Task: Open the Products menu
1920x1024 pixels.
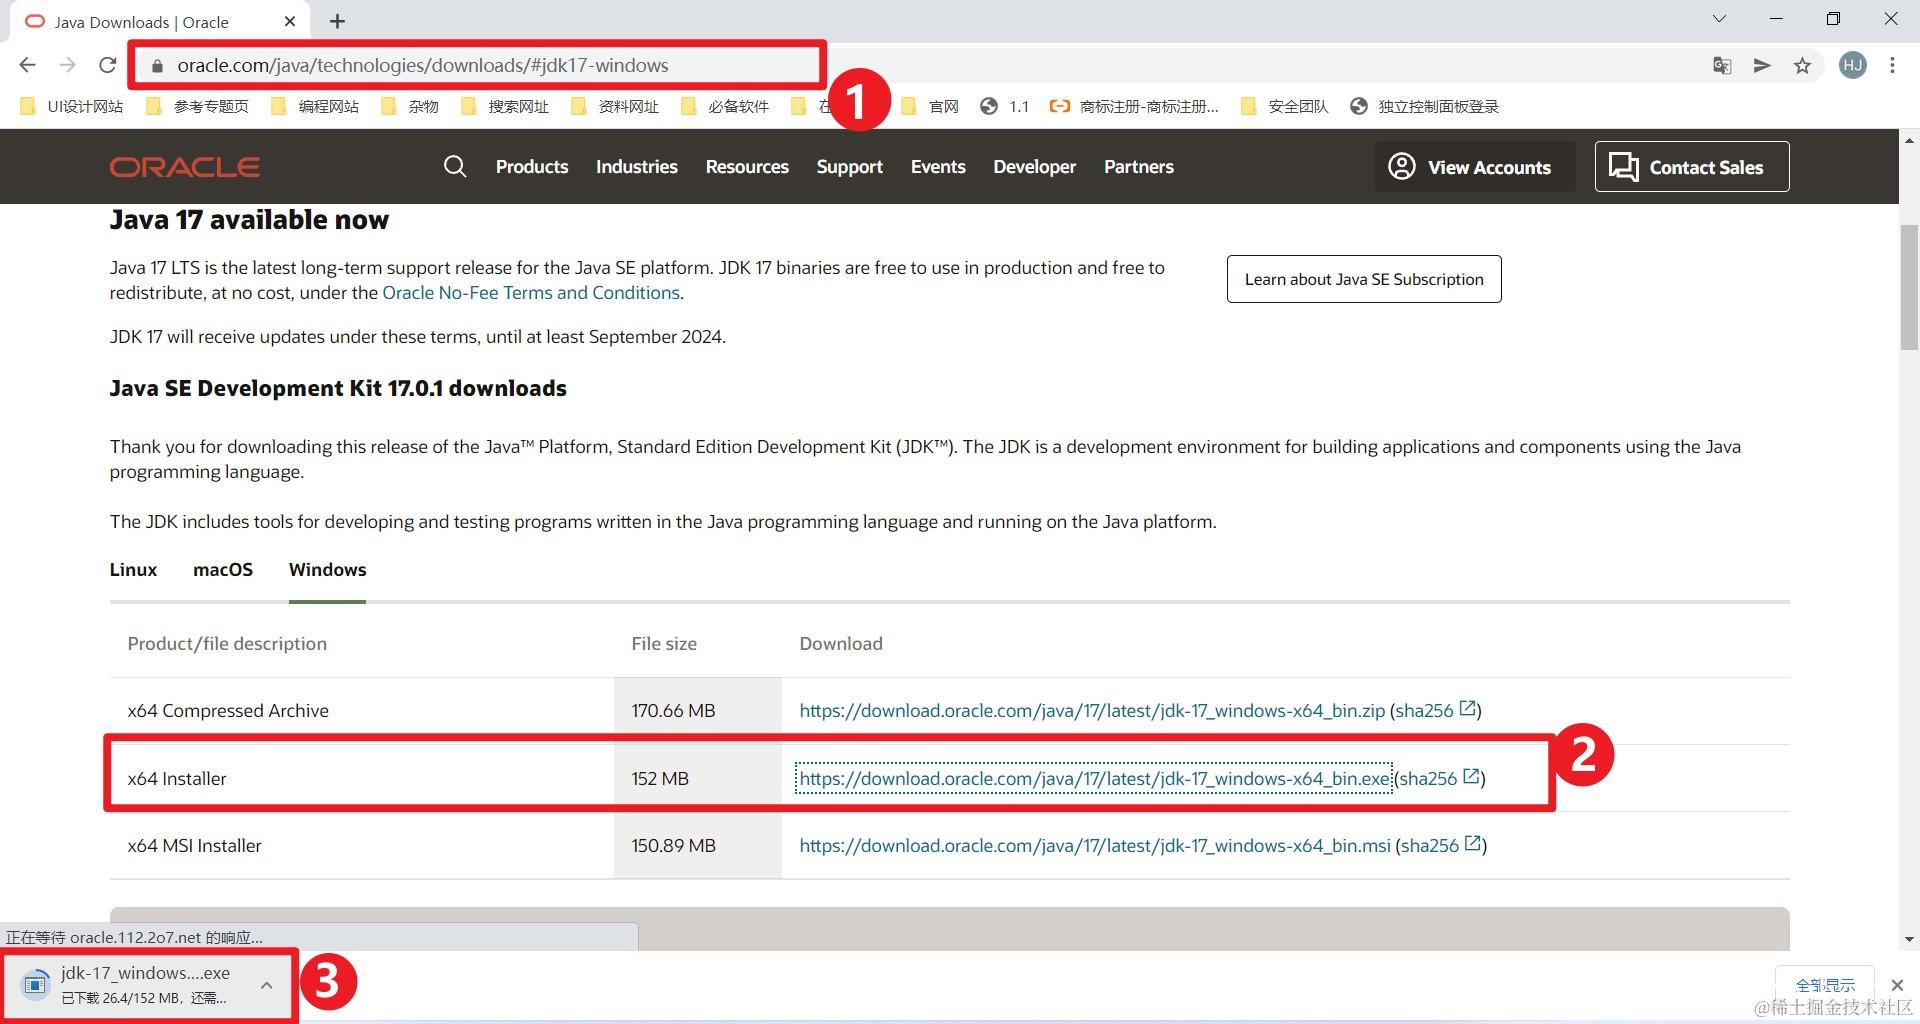Action: pyautogui.click(x=532, y=167)
